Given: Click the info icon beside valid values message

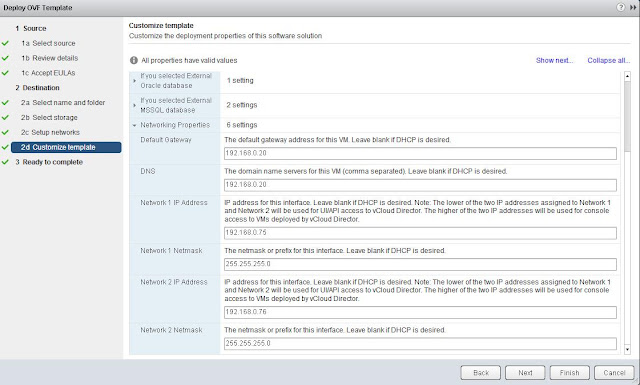Looking at the screenshot, I should click(133, 60).
